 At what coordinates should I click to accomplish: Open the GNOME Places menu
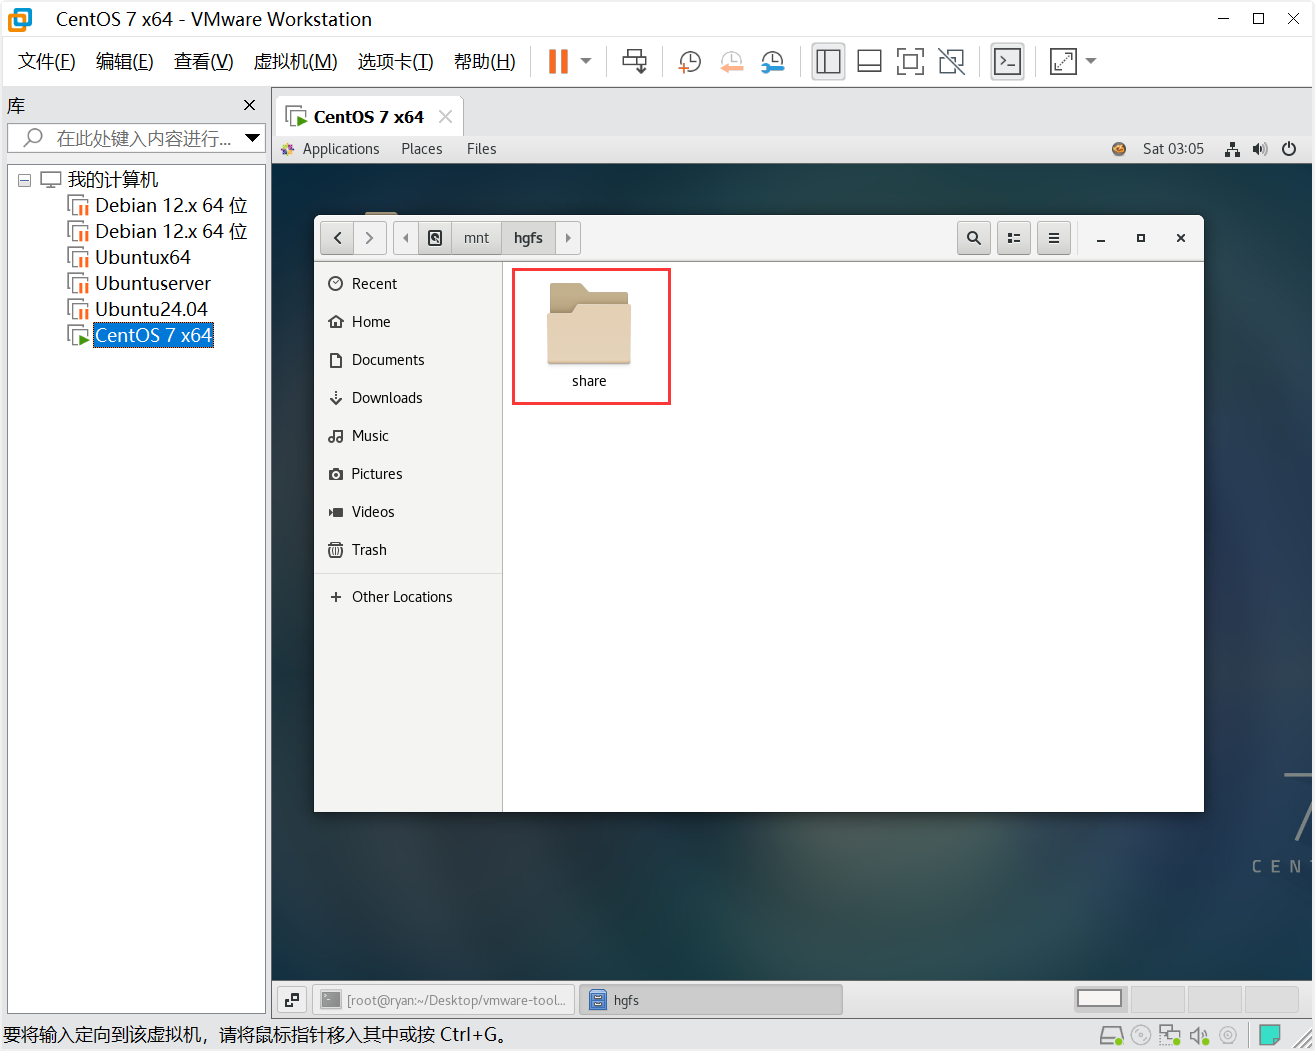[422, 149]
